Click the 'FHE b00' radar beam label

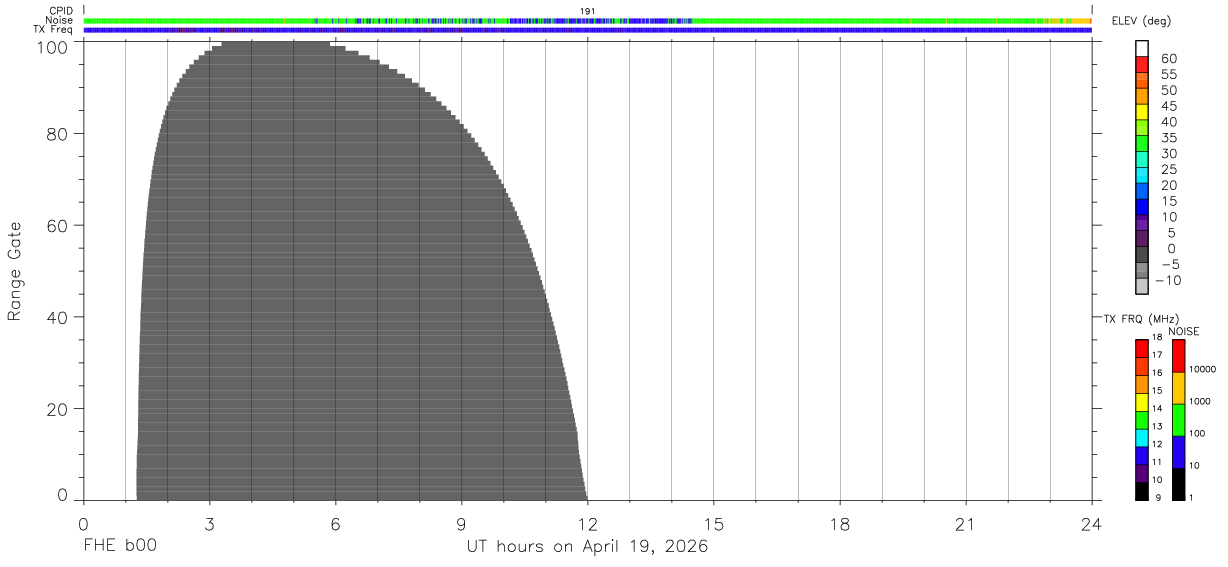(x=120, y=547)
